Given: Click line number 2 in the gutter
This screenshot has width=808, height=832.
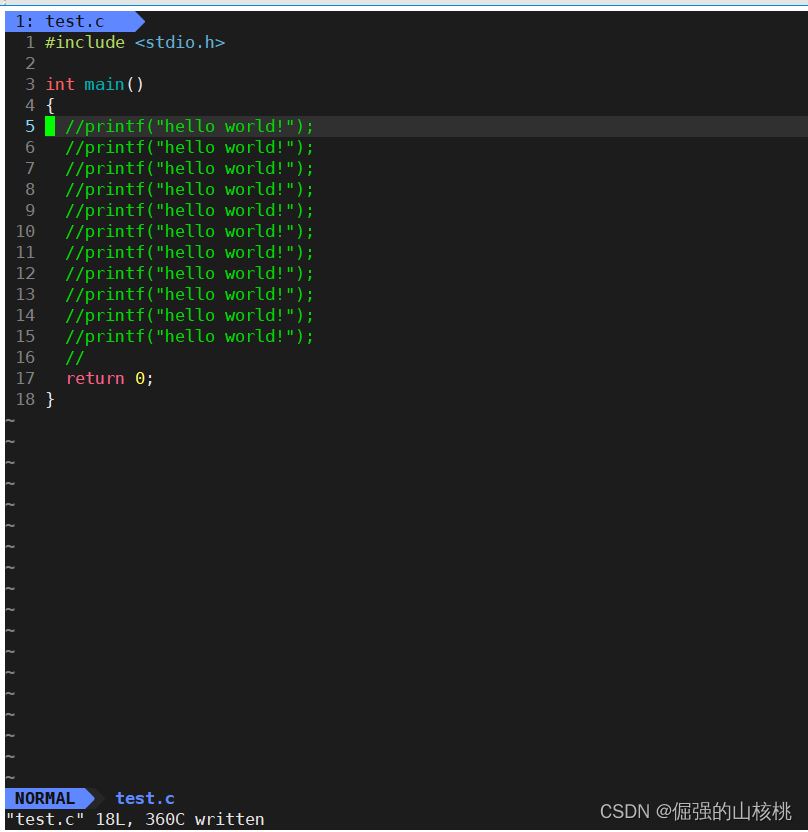Looking at the screenshot, I should (30, 64).
